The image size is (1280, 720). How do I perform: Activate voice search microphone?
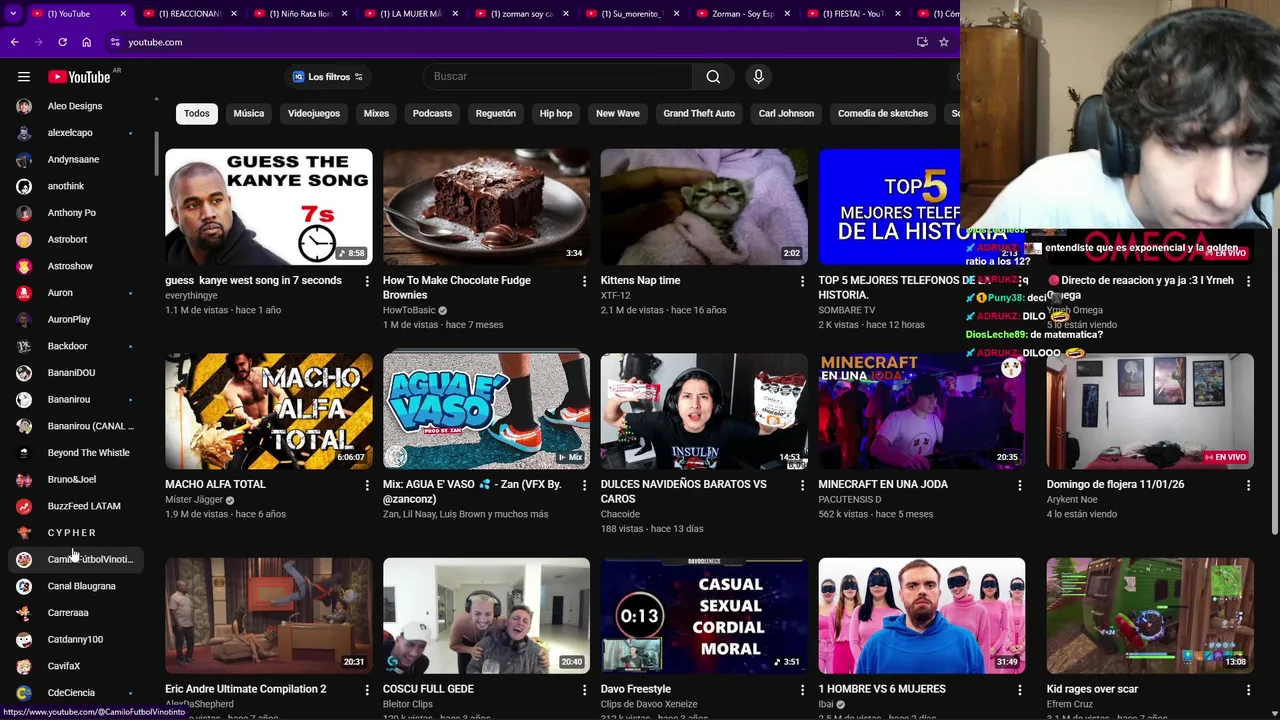pos(758,77)
